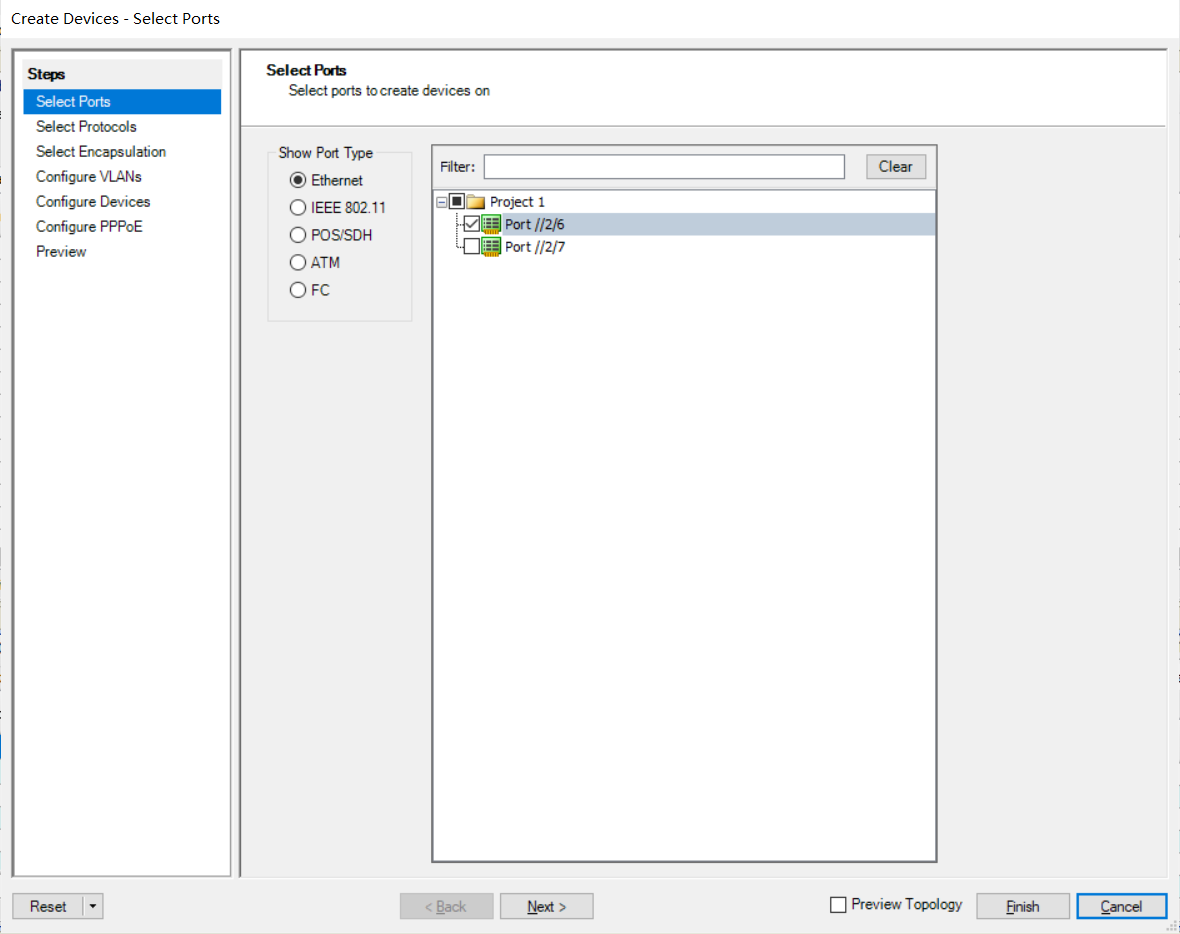This screenshot has height=934, width=1180.
Task: Select the Port //2/7 tree row label
Action: [534, 247]
